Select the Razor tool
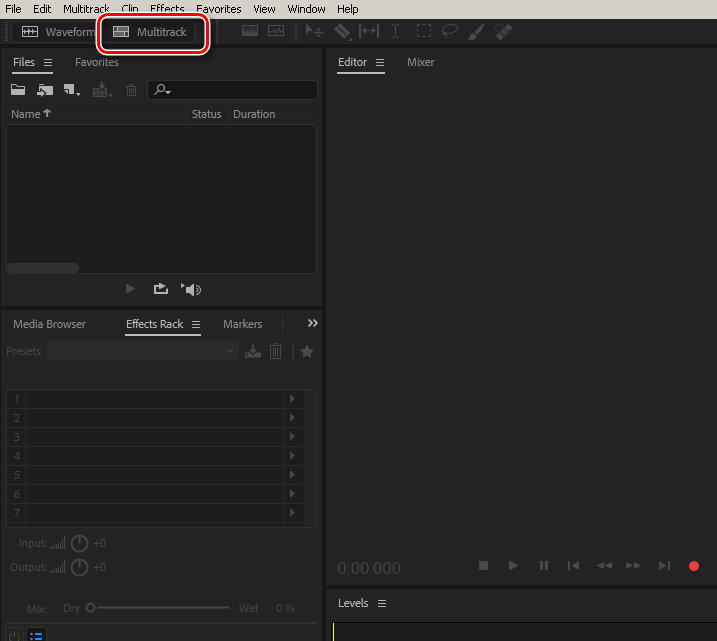 (342, 31)
